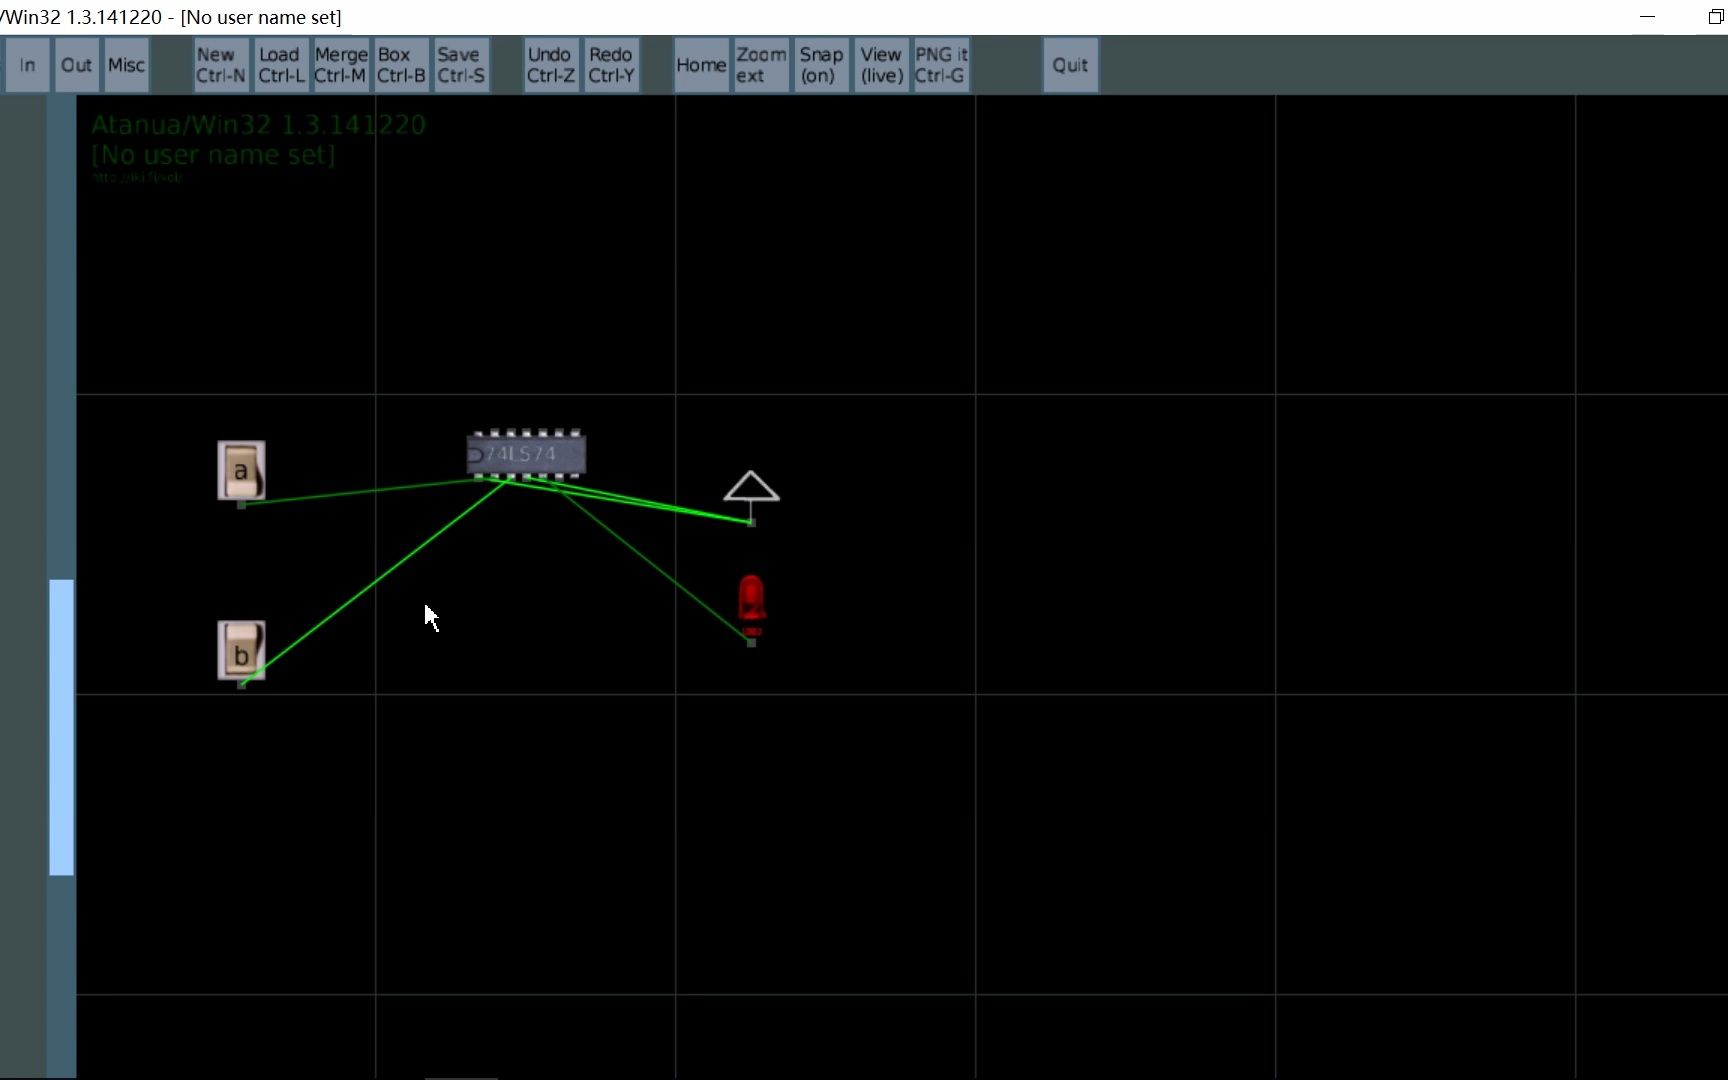Open the Out components tab
1728x1080 pixels.
point(77,65)
